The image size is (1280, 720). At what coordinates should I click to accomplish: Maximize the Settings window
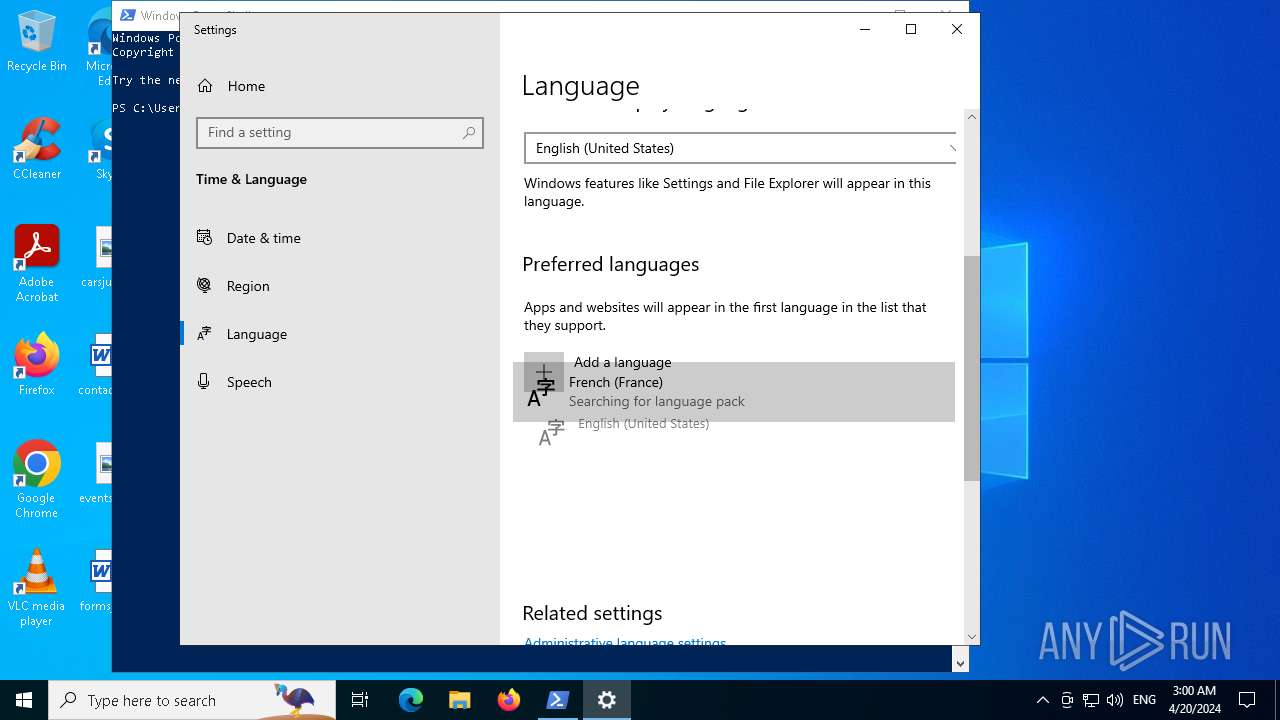[911, 30]
